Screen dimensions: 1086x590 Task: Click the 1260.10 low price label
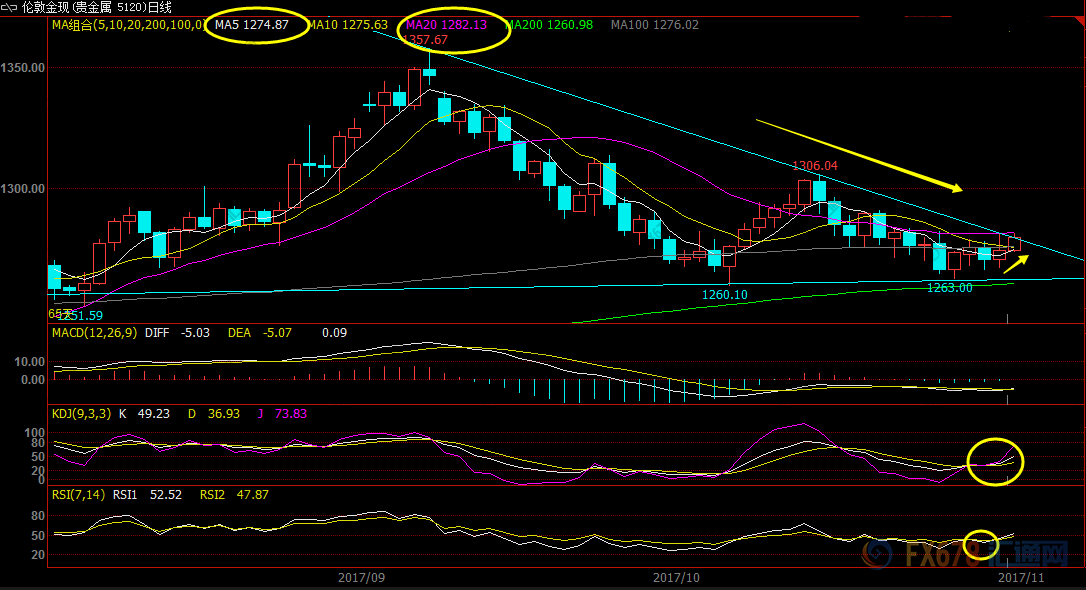(x=723, y=295)
